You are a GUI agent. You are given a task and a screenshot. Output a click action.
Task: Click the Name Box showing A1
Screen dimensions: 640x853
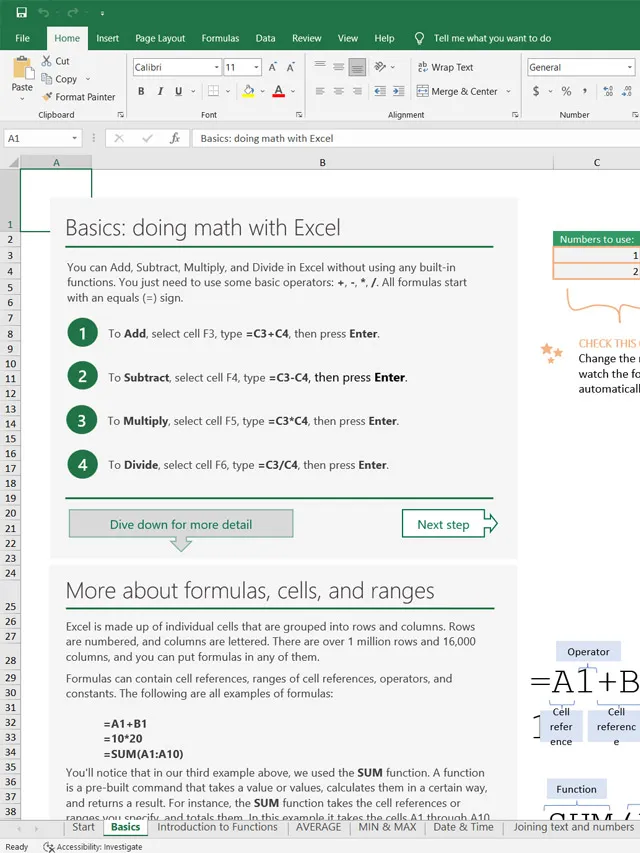tap(40, 138)
